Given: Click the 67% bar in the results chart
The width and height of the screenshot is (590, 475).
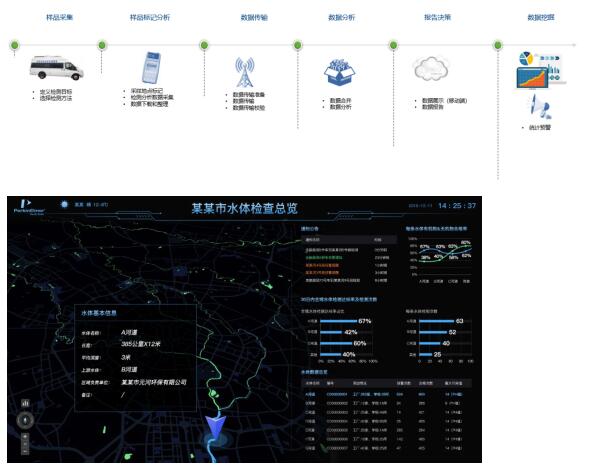Looking at the screenshot, I should (x=338, y=321).
